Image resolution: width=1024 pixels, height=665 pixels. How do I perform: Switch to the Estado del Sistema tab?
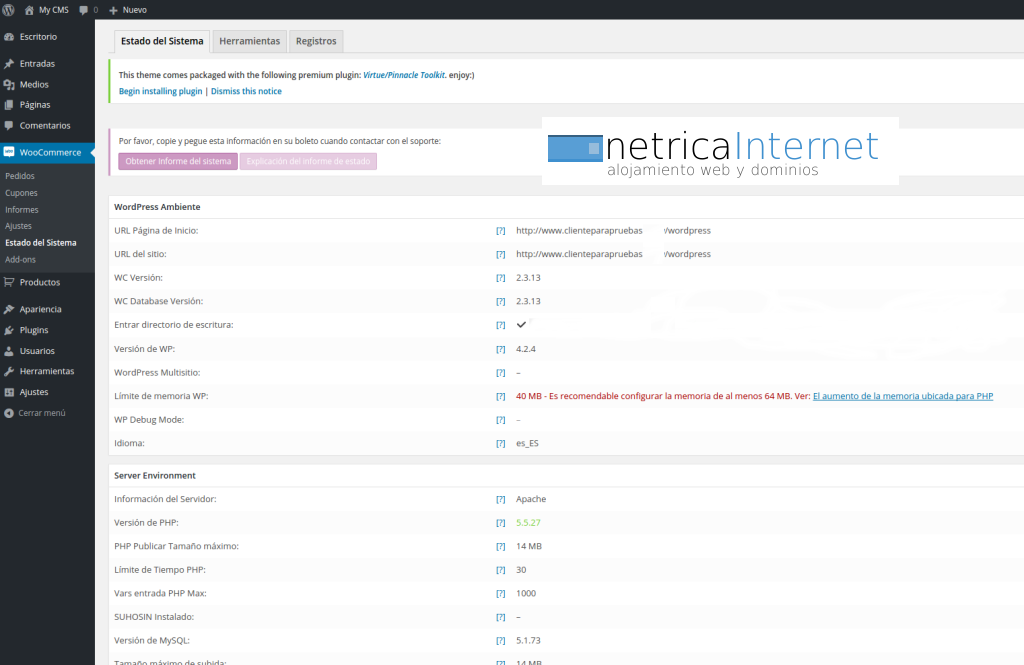pos(162,41)
